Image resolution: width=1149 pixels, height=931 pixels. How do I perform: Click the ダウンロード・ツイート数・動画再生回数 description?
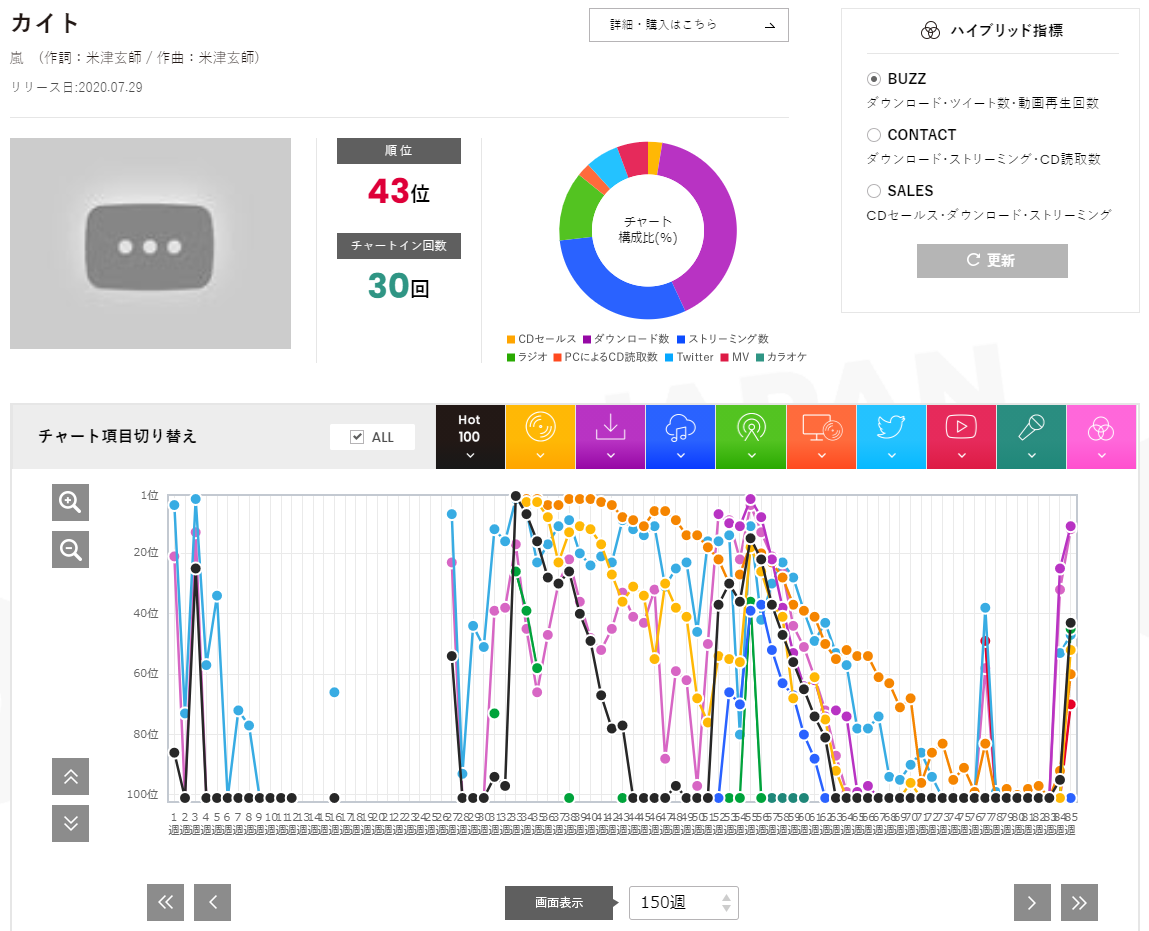click(983, 103)
